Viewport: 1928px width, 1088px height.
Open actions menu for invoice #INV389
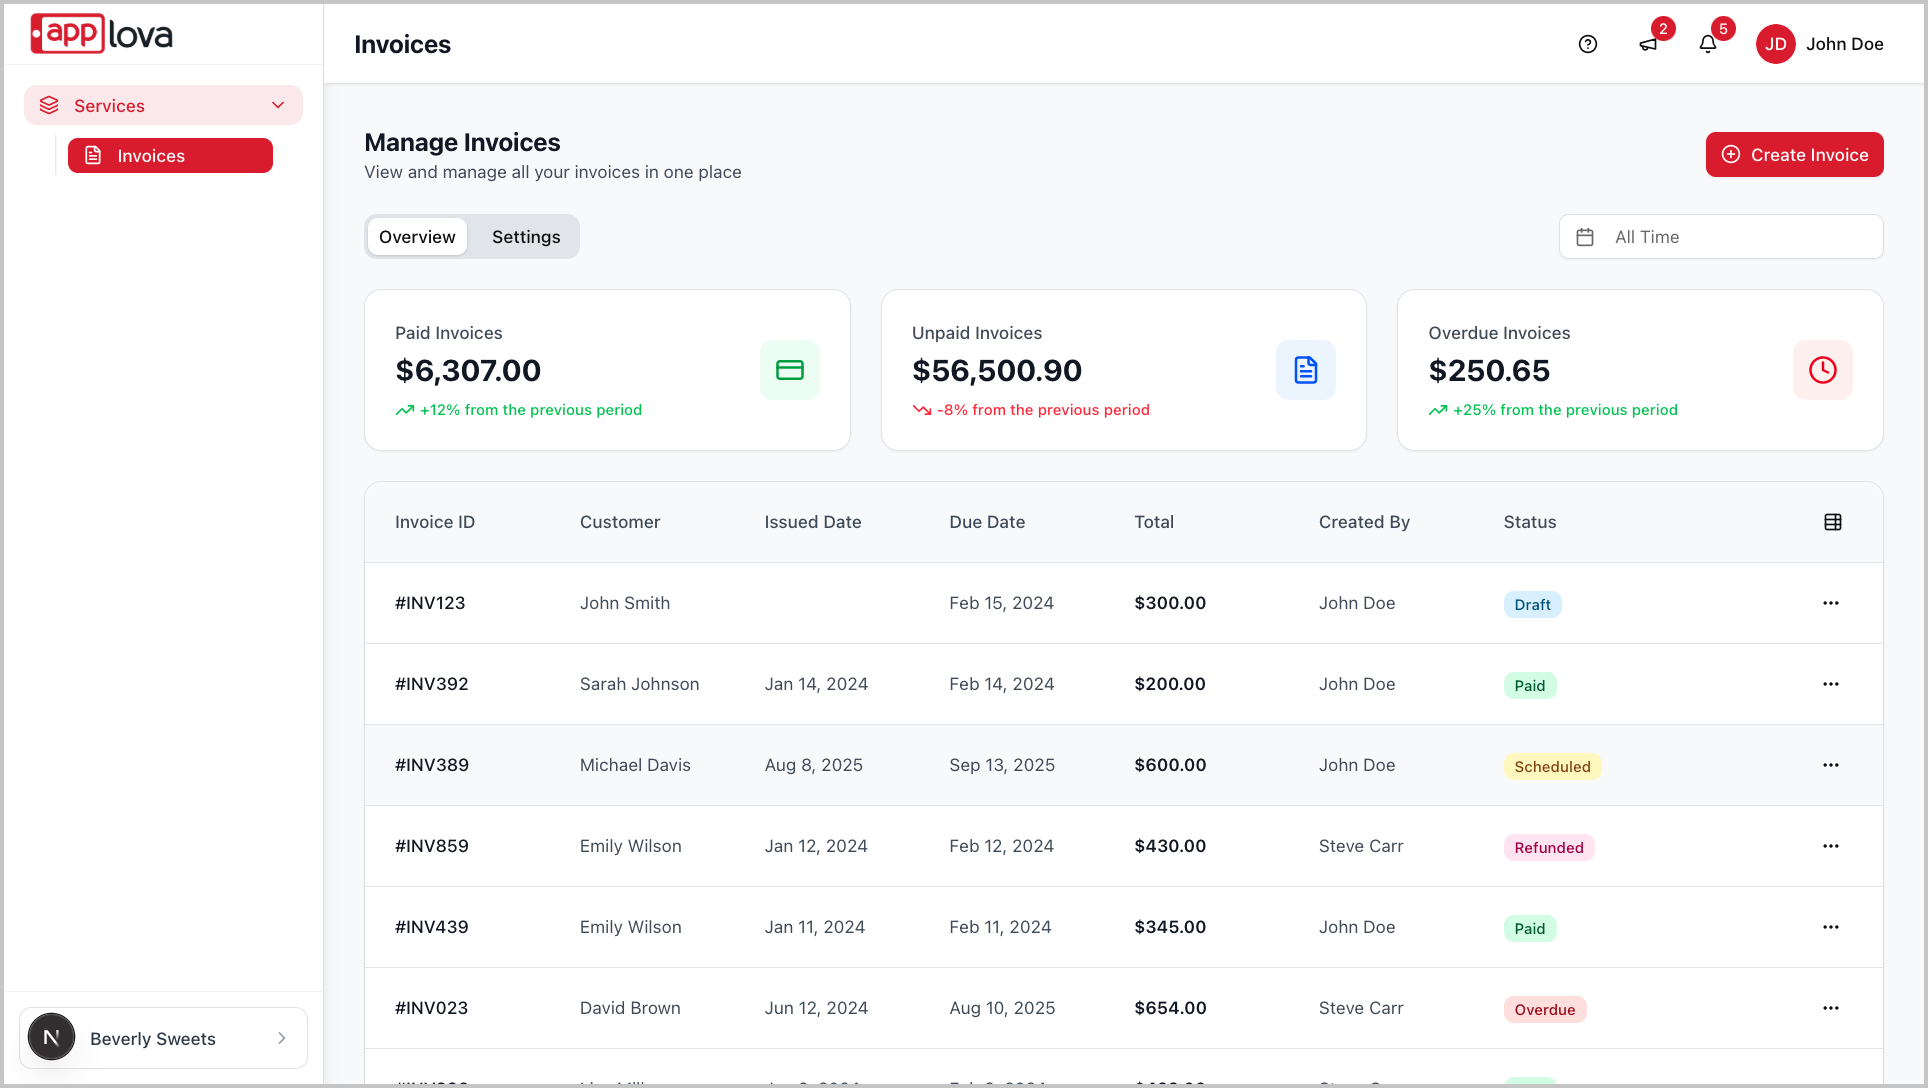coord(1830,765)
